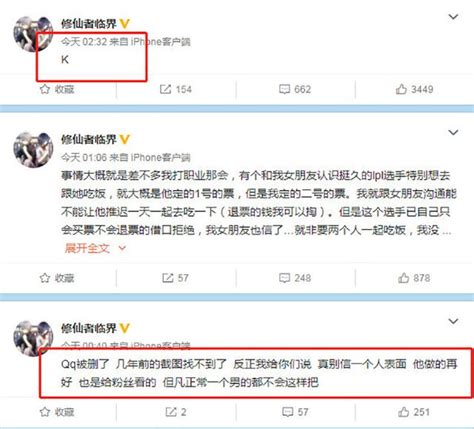
Task: Click the second post's avatar thumbnail
Action: pyautogui.click(x=33, y=150)
